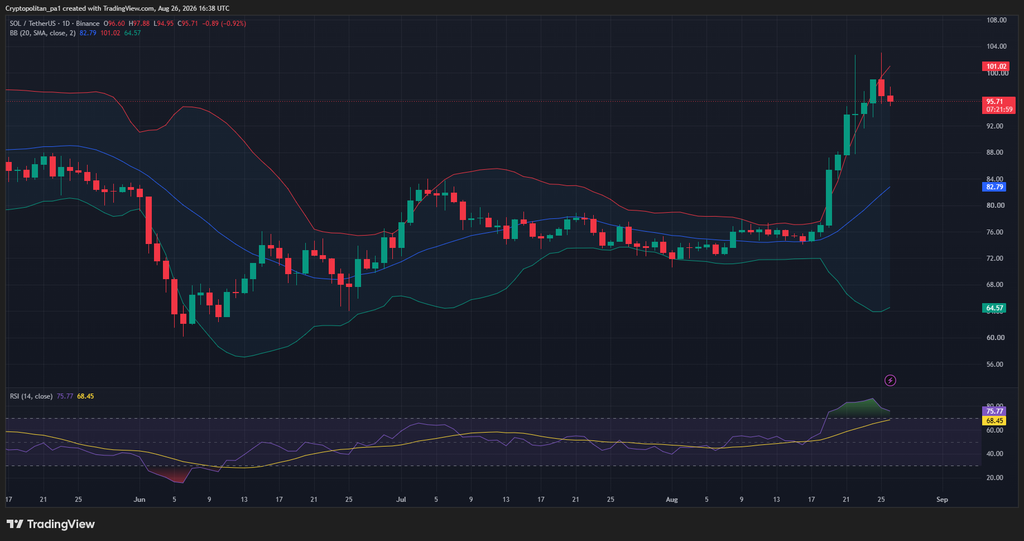Viewport: 1024px width, 541px height.
Task: Click the purple 75.77 value in RSI legend
Action: (65, 396)
